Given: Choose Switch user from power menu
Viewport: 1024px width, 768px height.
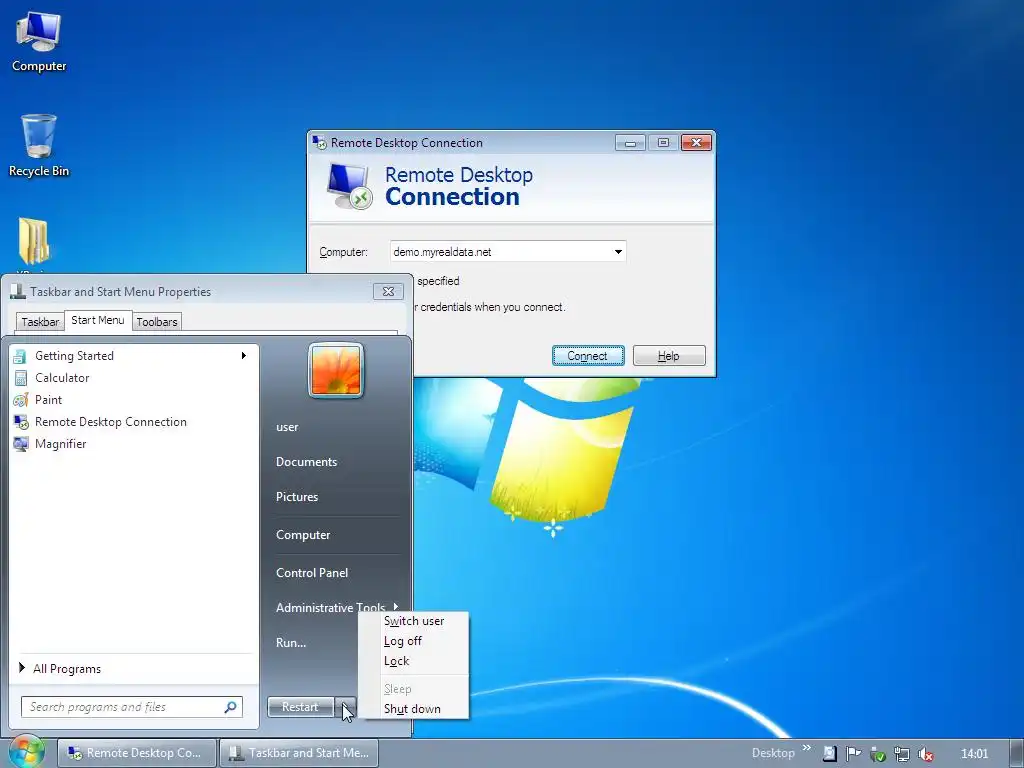Looking at the screenshot, I should coord(414,621).
